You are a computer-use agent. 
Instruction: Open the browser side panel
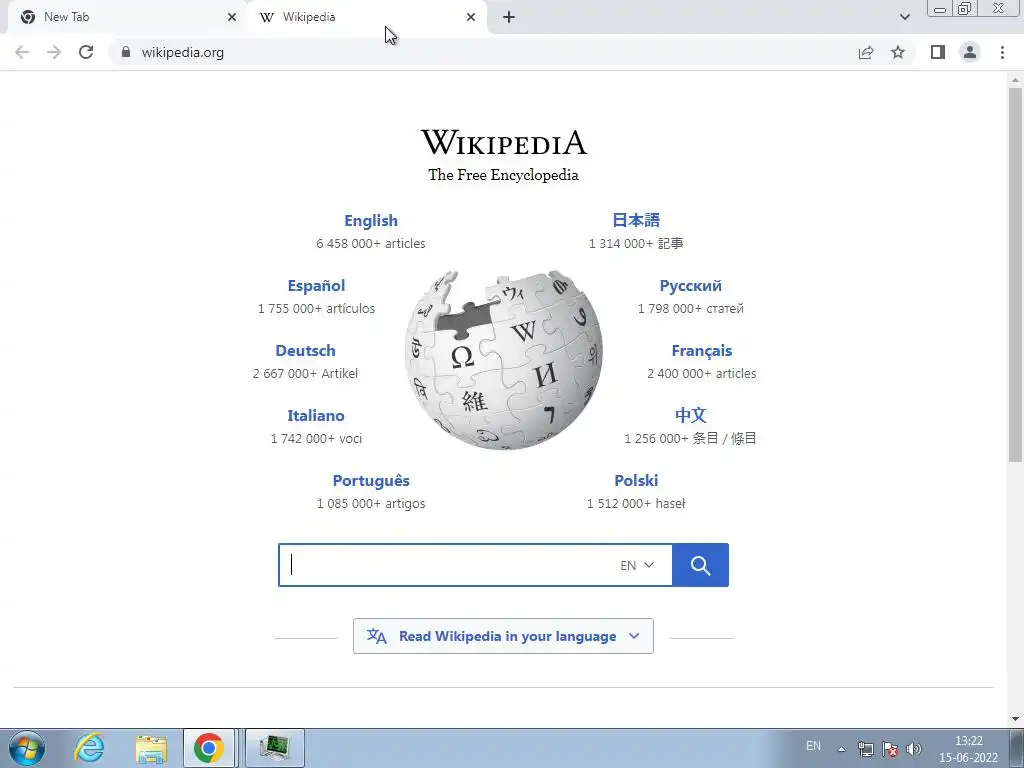tap(938, 52)
